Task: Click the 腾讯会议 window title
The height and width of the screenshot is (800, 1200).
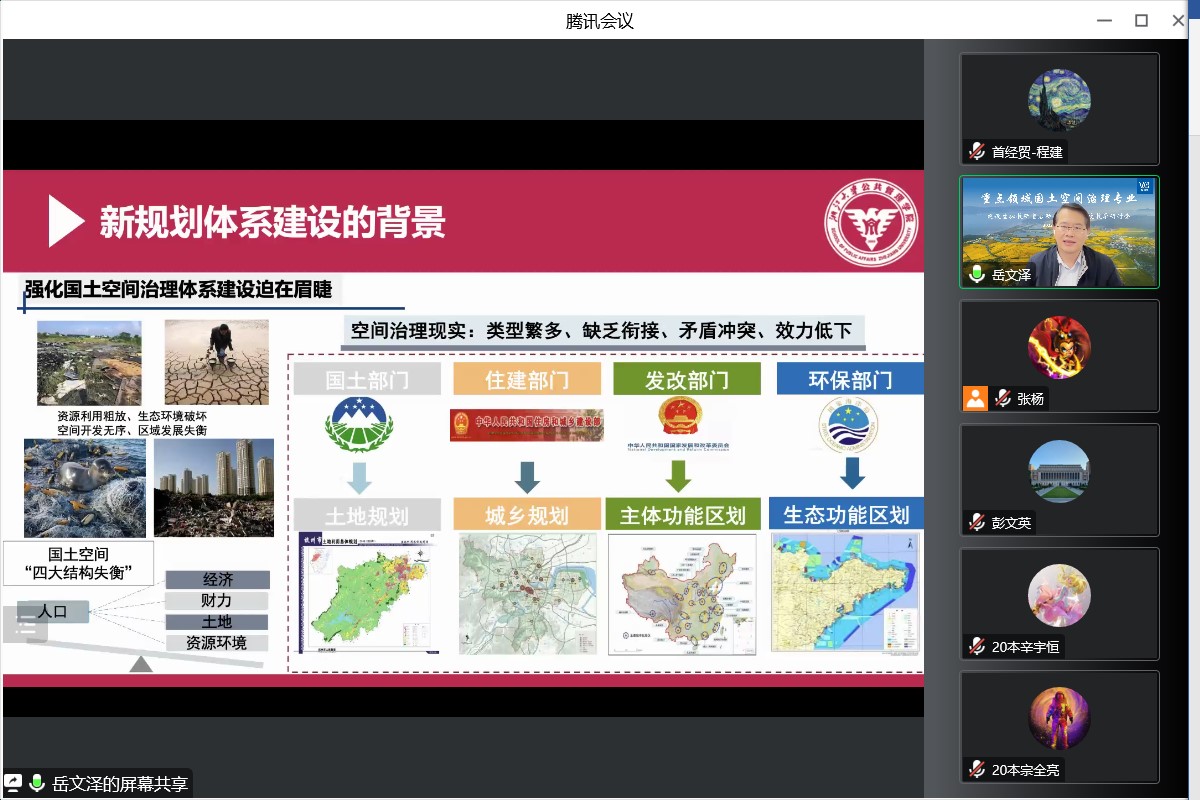Action: point(600,20)
